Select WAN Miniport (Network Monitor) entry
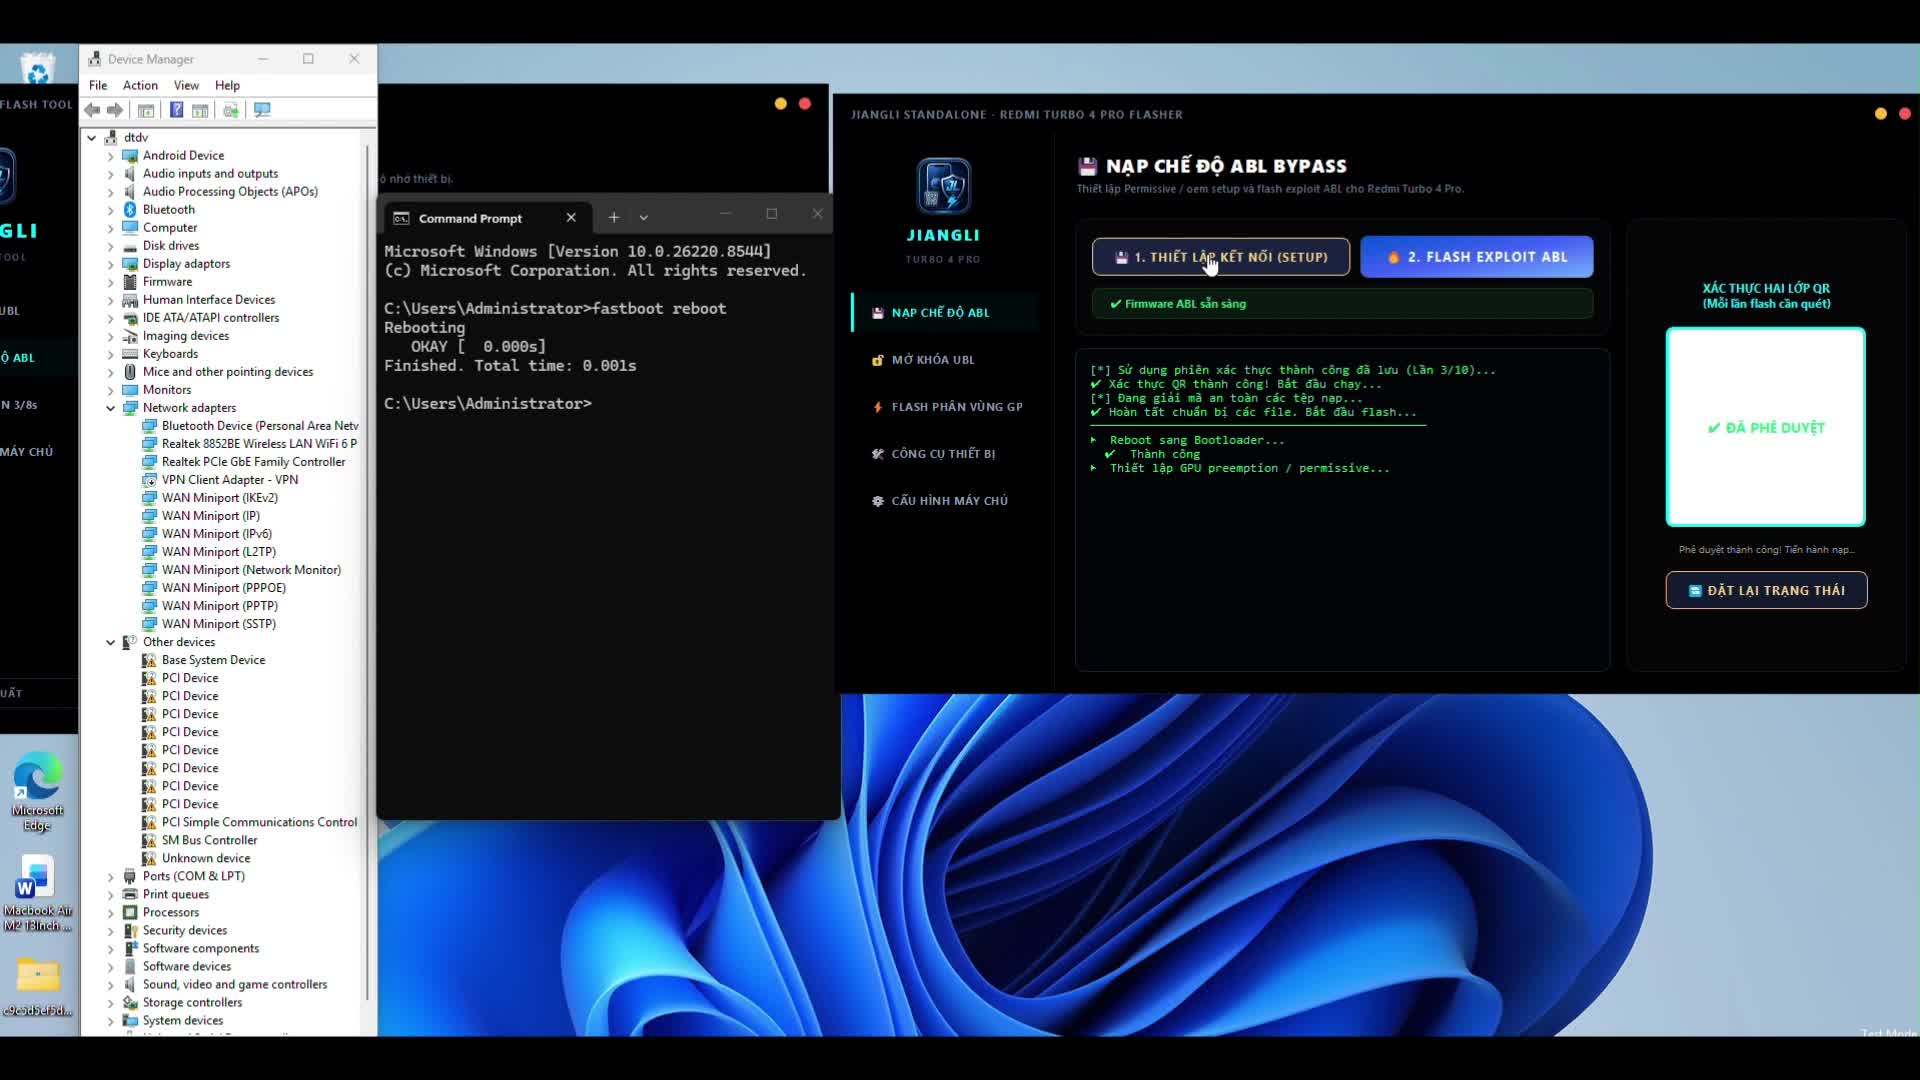The image size is (1920, 1080). point(251,570)
